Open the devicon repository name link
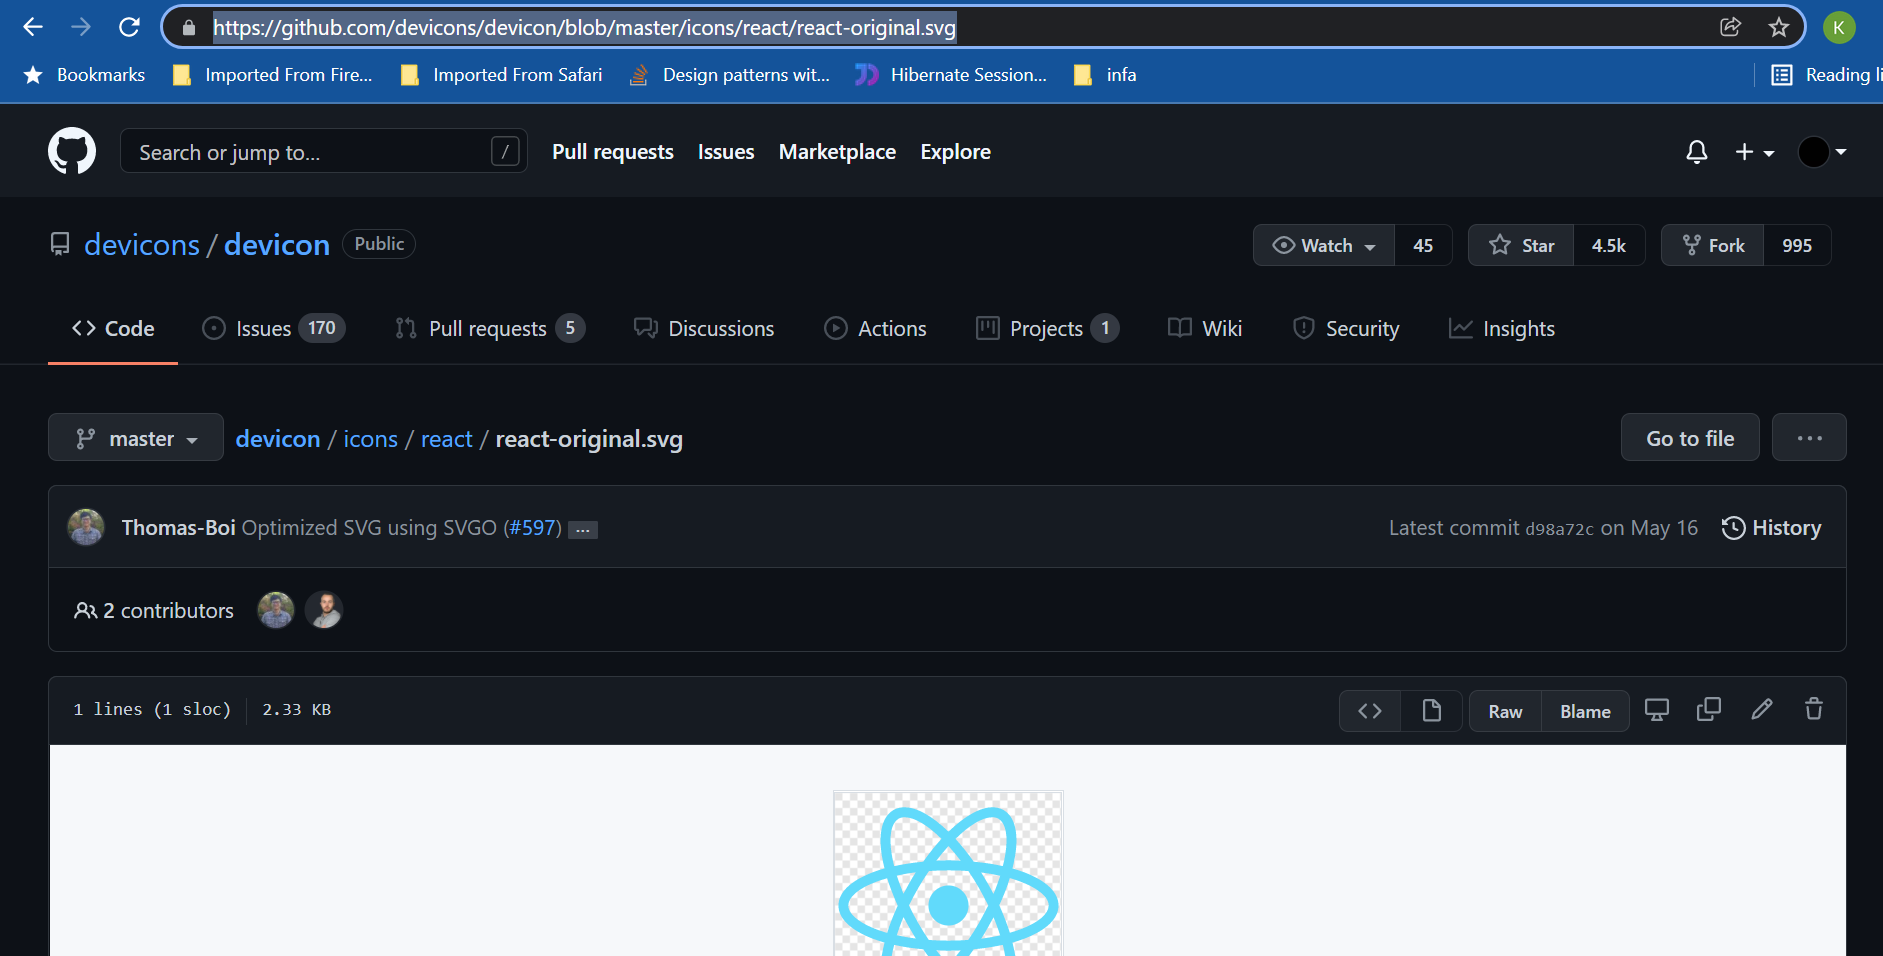 coord(277,245)
